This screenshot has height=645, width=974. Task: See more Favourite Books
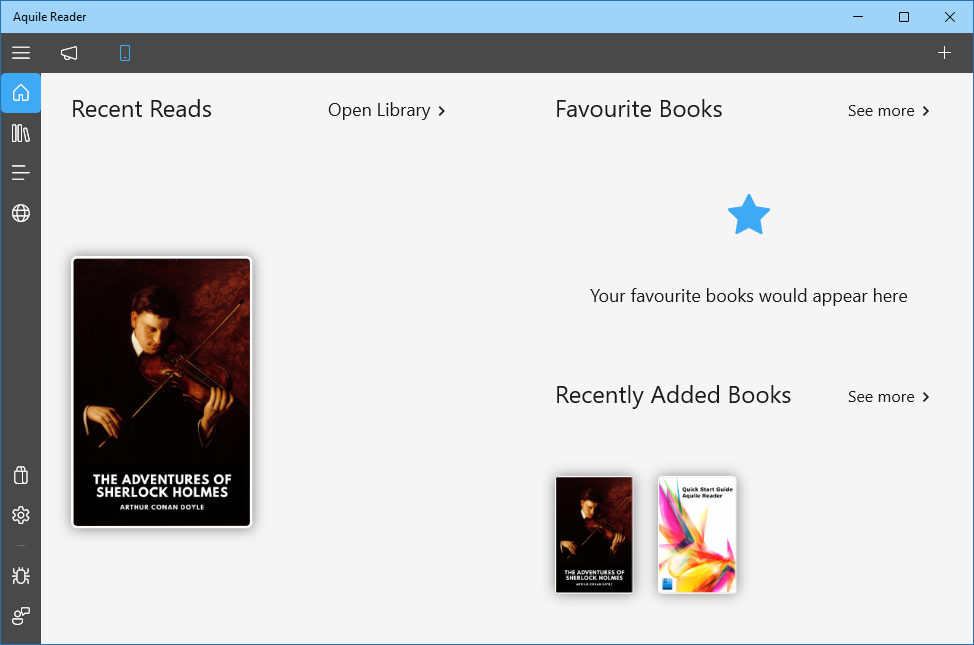888,111
